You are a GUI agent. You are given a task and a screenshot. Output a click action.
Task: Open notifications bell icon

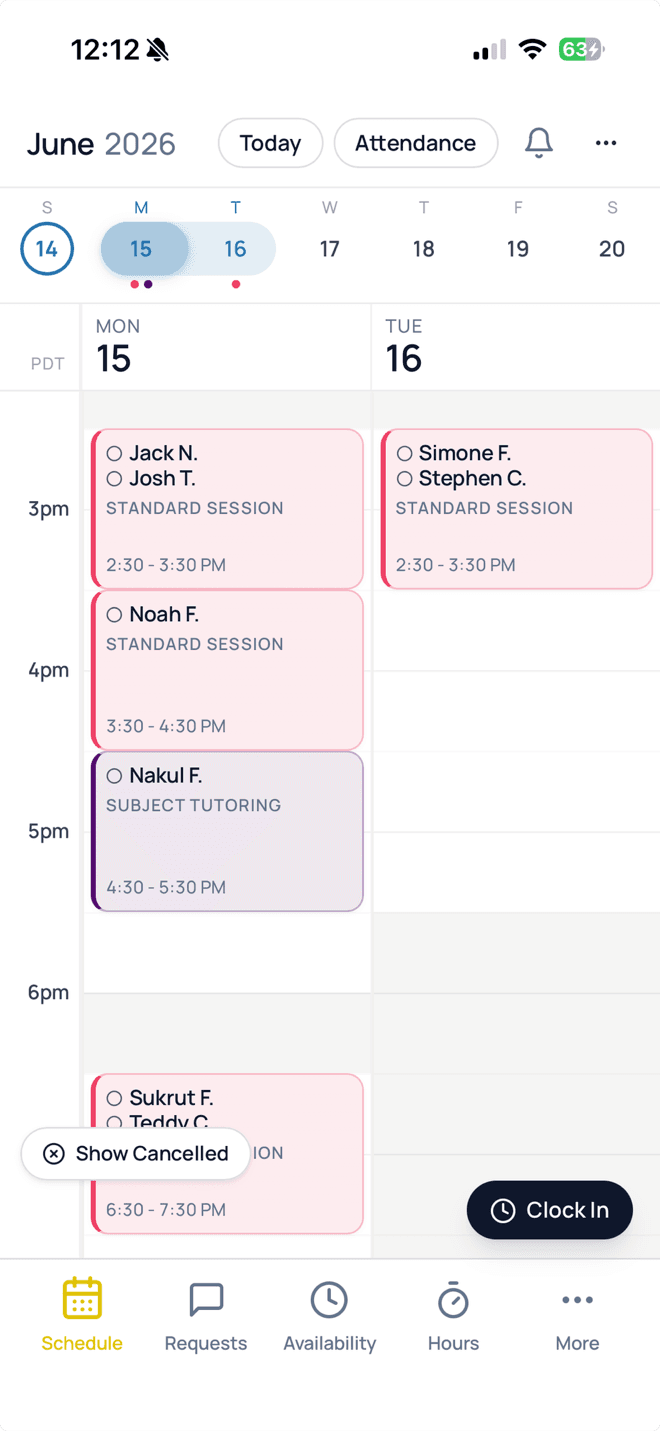click(539, 143)
